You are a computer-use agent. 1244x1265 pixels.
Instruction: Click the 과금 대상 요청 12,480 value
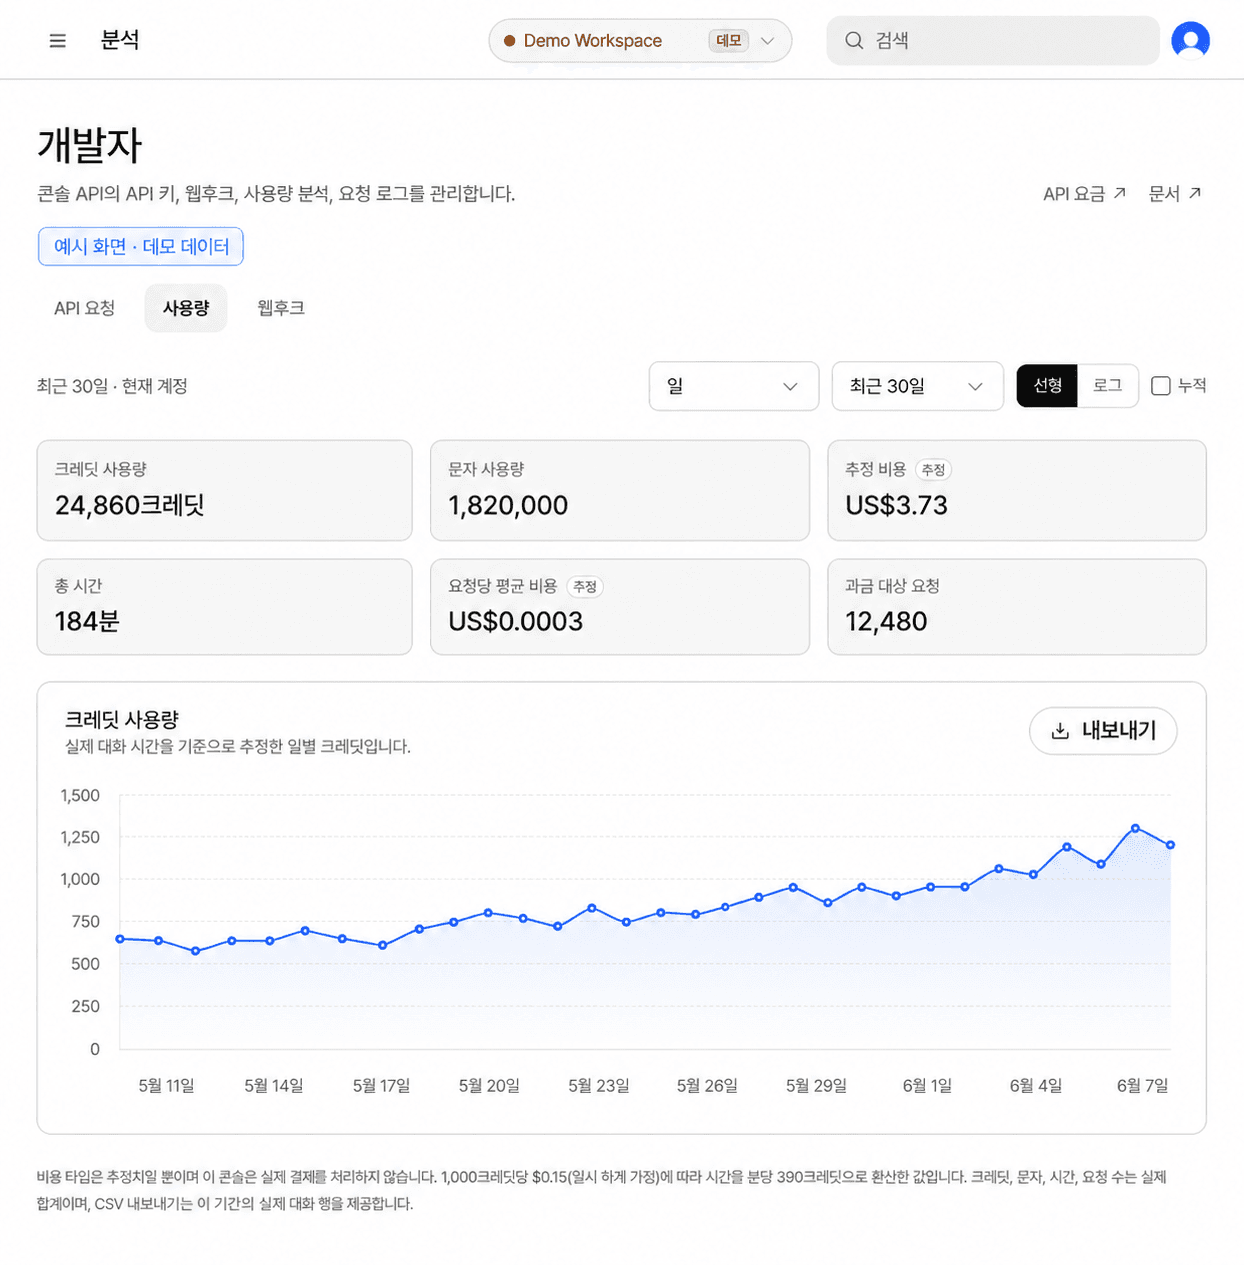(886, 621)
